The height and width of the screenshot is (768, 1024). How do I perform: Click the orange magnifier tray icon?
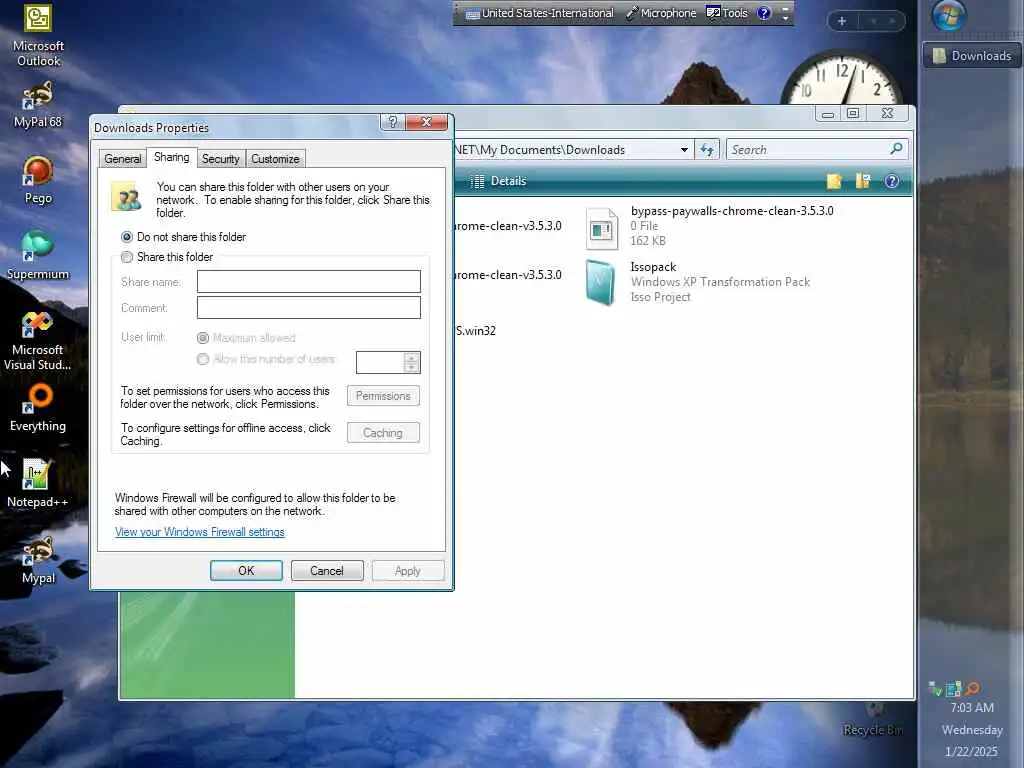[x=972, y=688]
